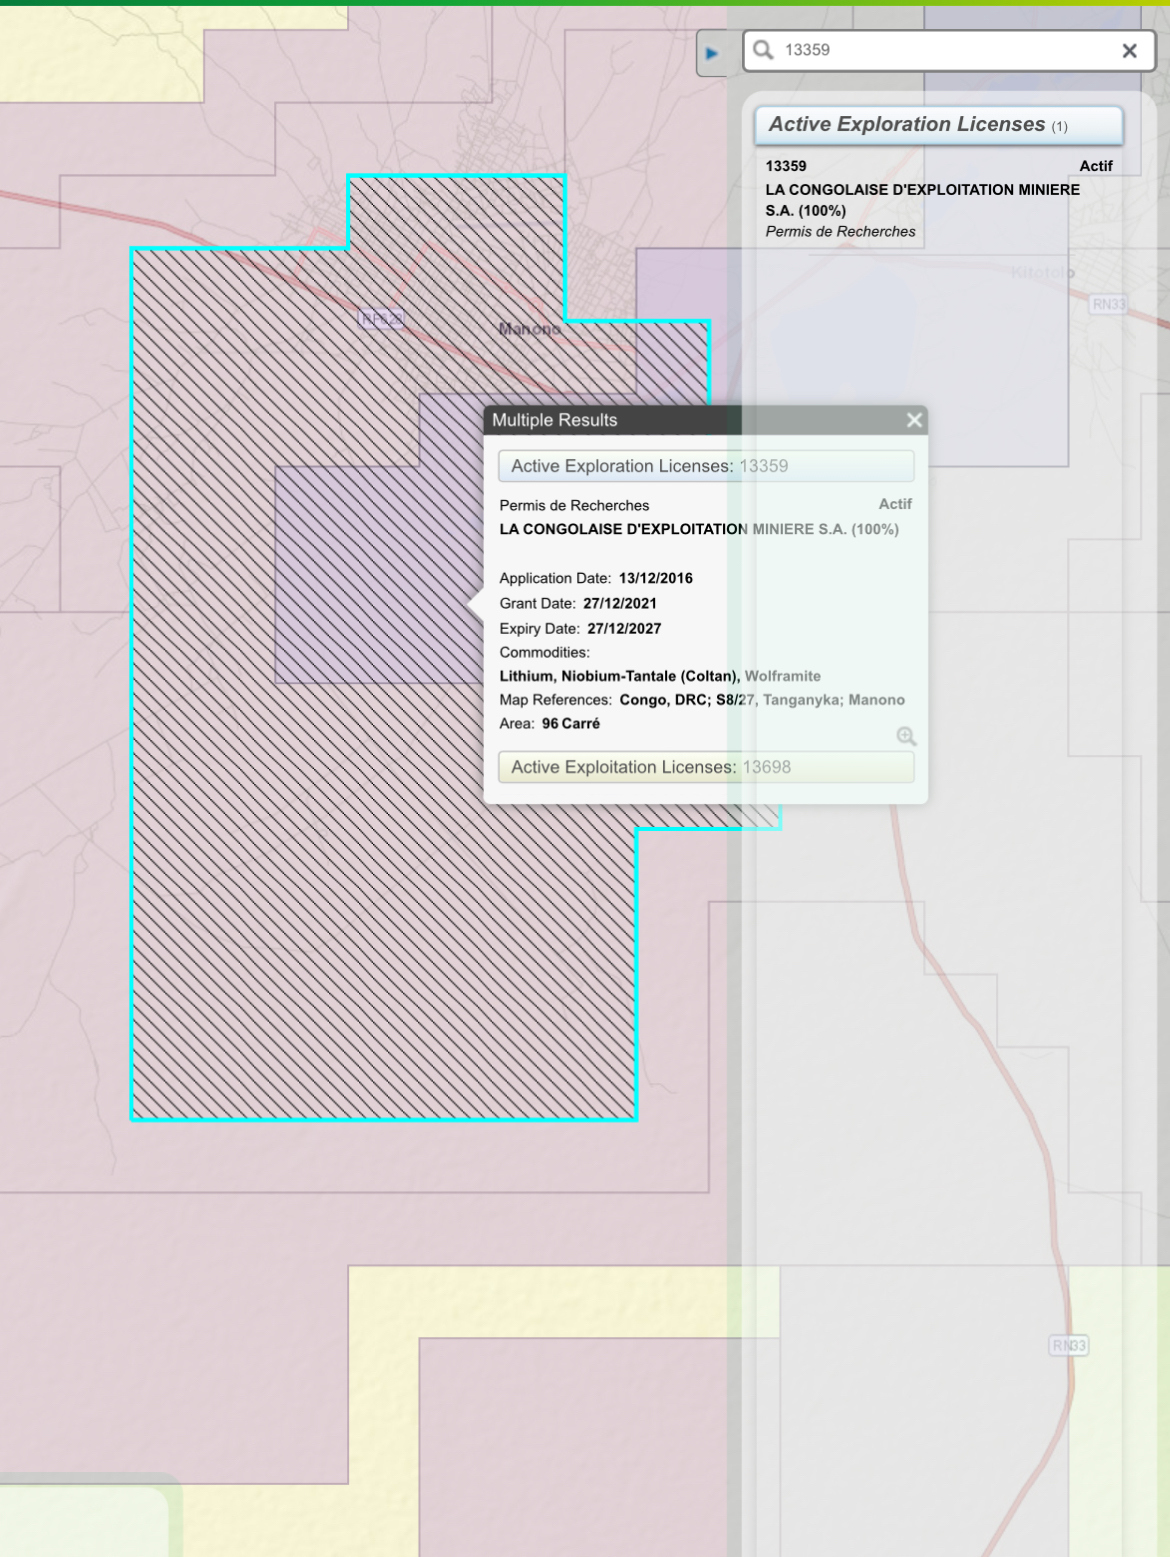The image size is (1170, 1557).
Task: Click the Manono town label on the map
Action: coord(529,329)
